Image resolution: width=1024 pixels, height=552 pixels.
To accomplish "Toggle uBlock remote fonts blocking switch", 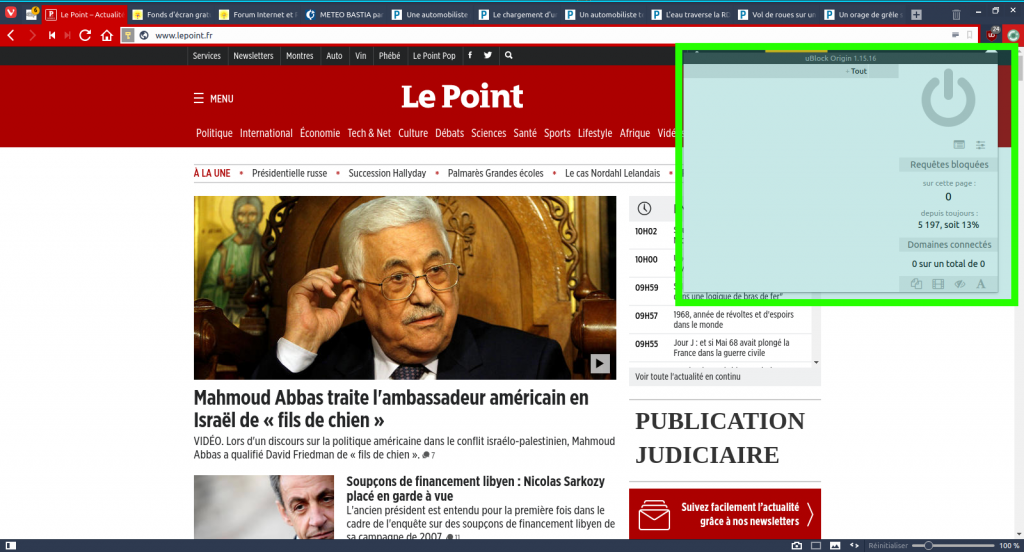I will pyautogui.click(x=980, y=284).
